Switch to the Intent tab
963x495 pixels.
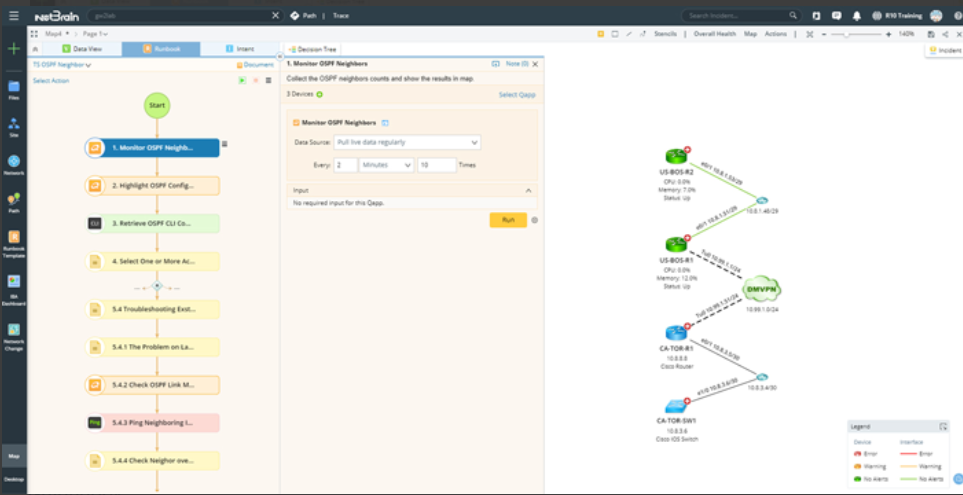pos(240,49)
